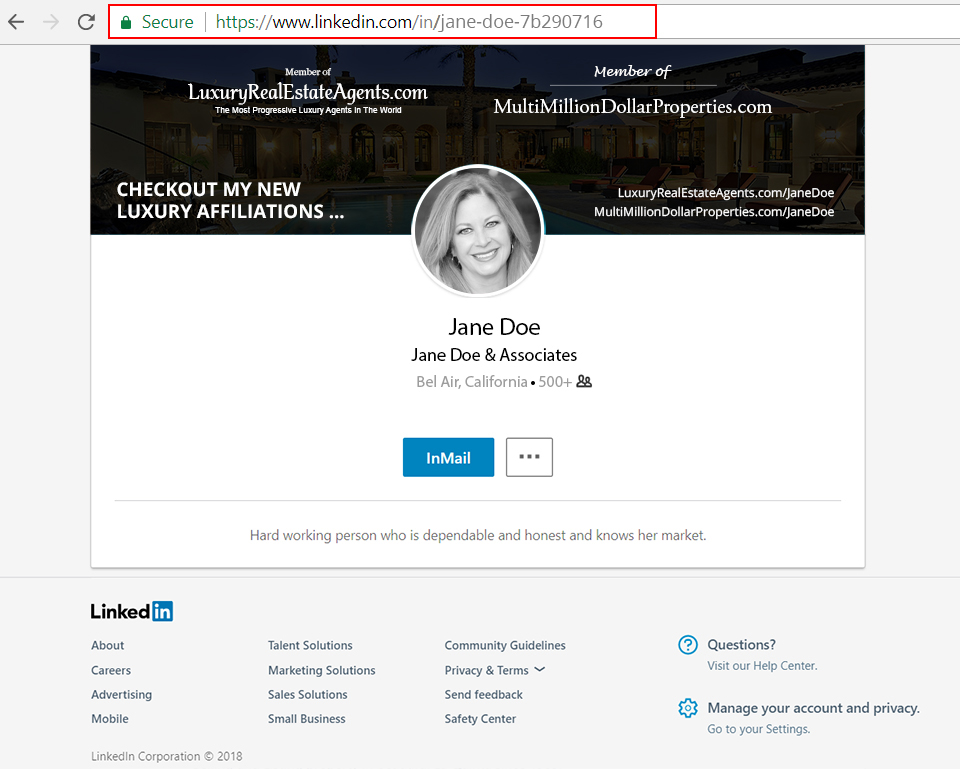Image resolution: width=960 pixels, height=769 pixels.
Task: Click Visit our Help Center
Action: (762, 666)
